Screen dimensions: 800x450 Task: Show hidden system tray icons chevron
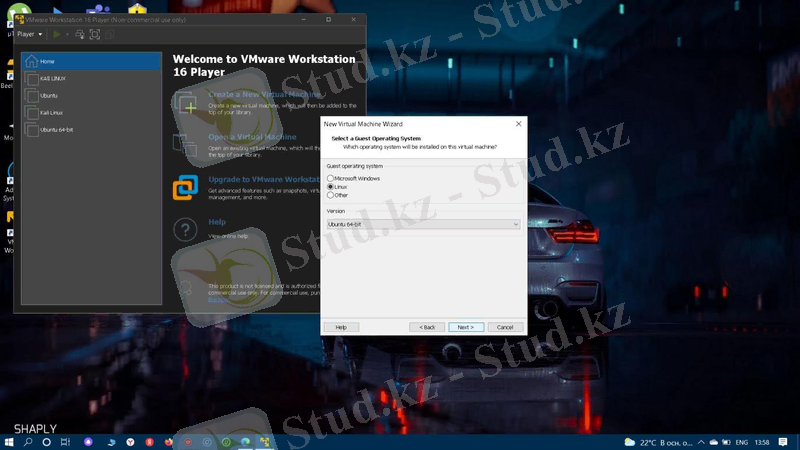tap(701, 442)
